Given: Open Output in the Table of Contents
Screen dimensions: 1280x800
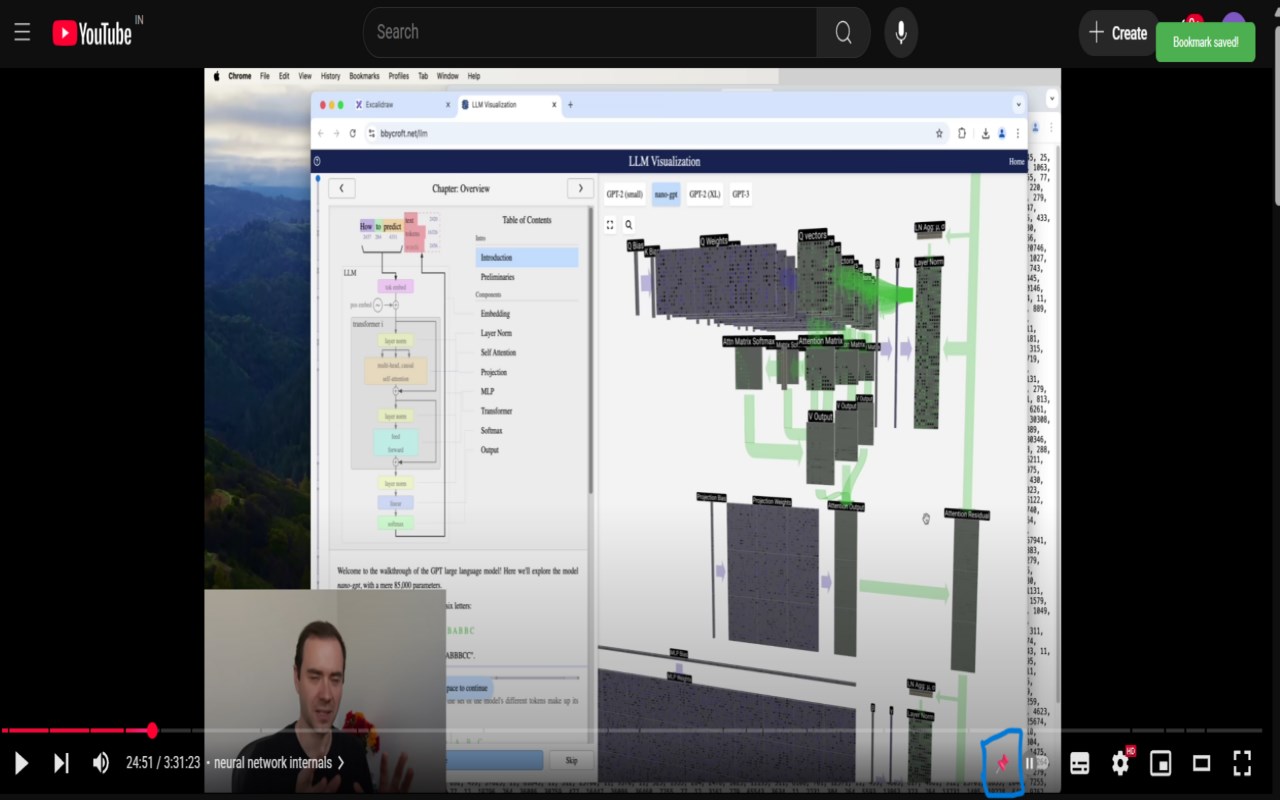Looking at the screenshot, I should (x=489, y=450).
